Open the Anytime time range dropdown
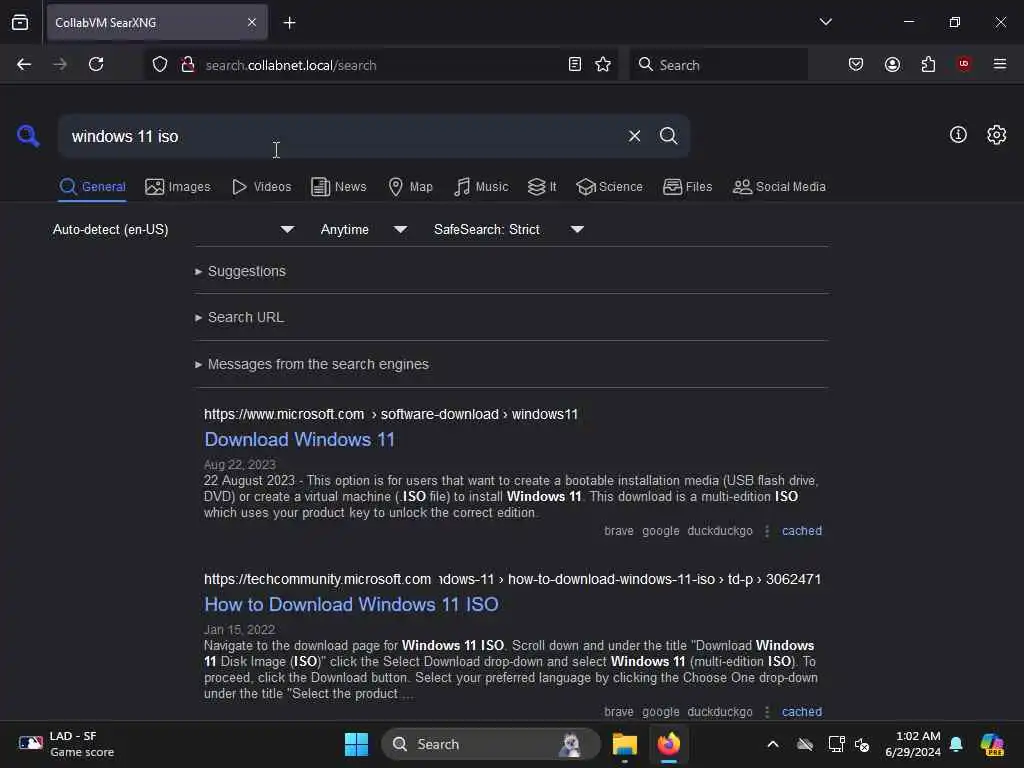Viewport: 1024px width, 768px height. [x=364, y=229]
